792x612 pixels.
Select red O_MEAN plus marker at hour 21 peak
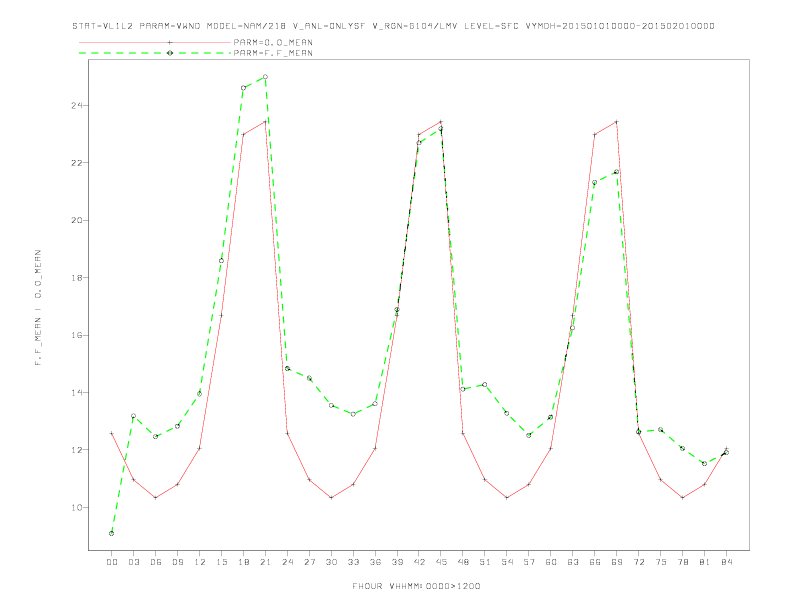click(265, 122)
